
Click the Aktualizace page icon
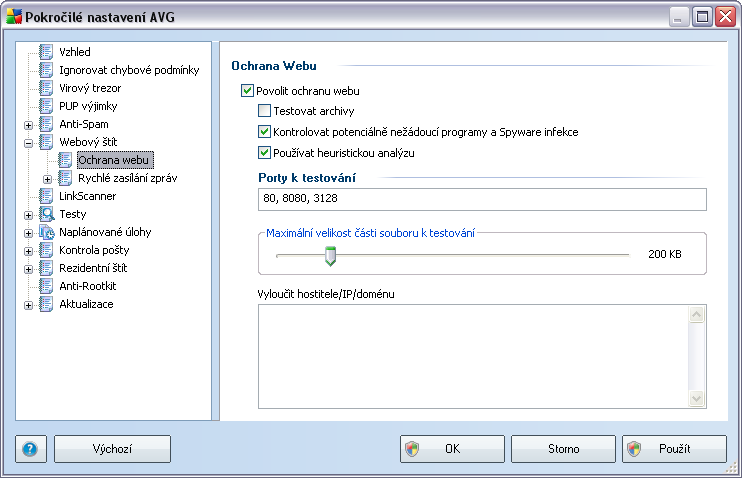[x=46, y=303]
